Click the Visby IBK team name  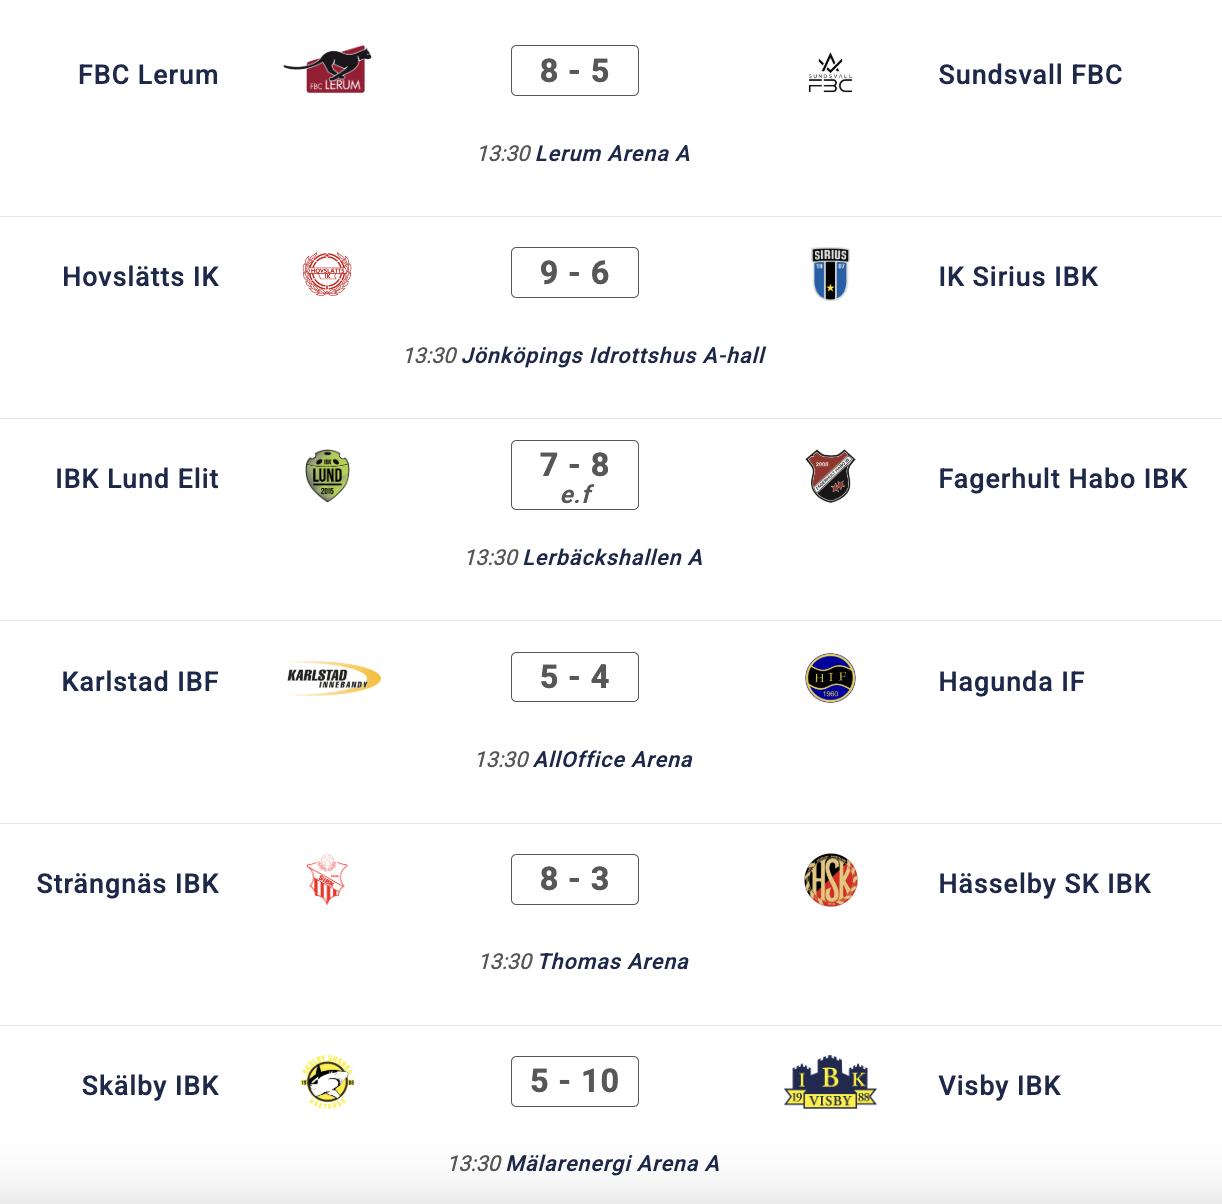point(999,1085)
